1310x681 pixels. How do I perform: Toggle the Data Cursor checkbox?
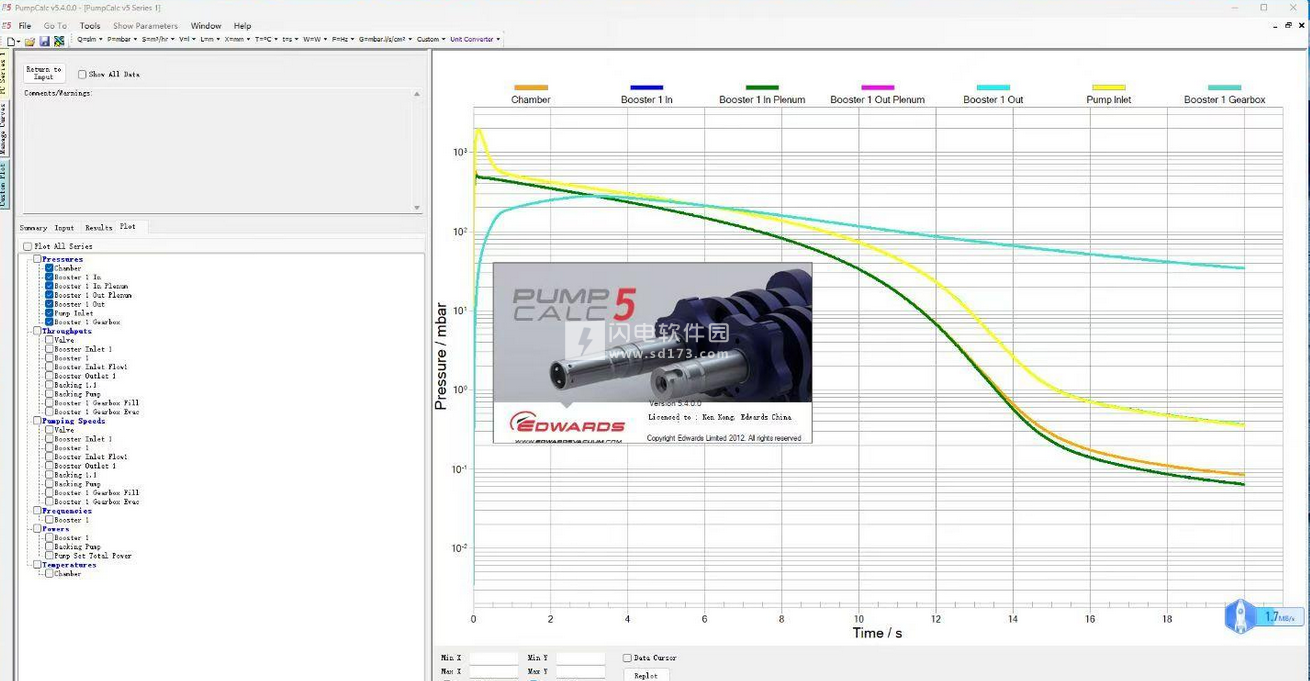(627, 658)
